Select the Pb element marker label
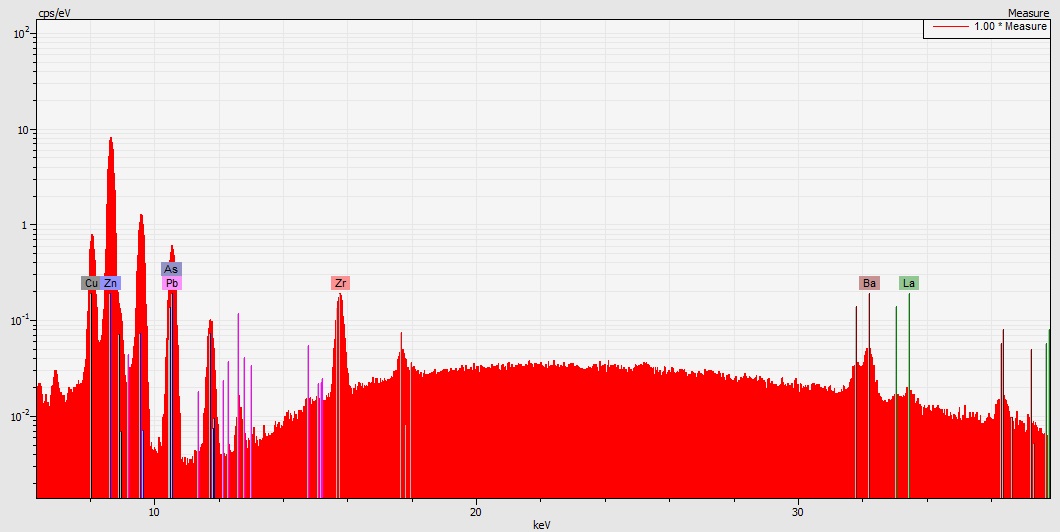This screenshot has height=532, width=1060. (x=172, y=283)
